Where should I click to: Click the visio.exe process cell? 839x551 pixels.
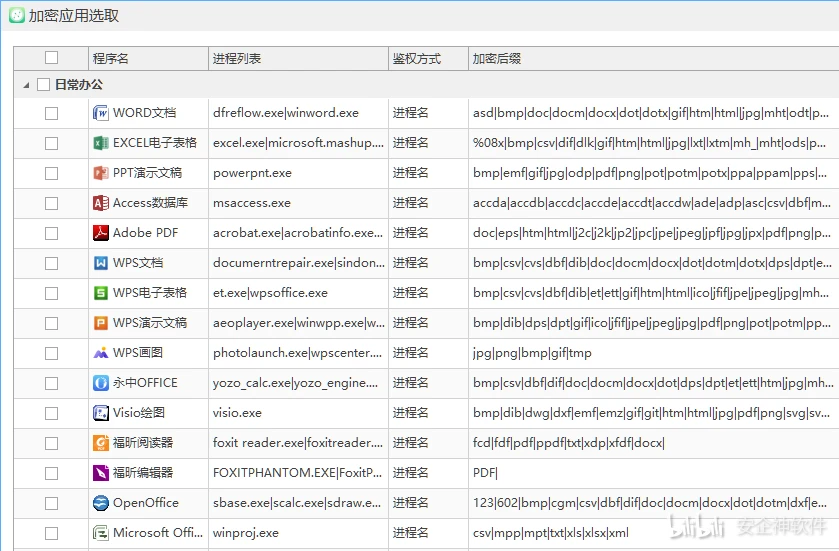pos(298,412)
